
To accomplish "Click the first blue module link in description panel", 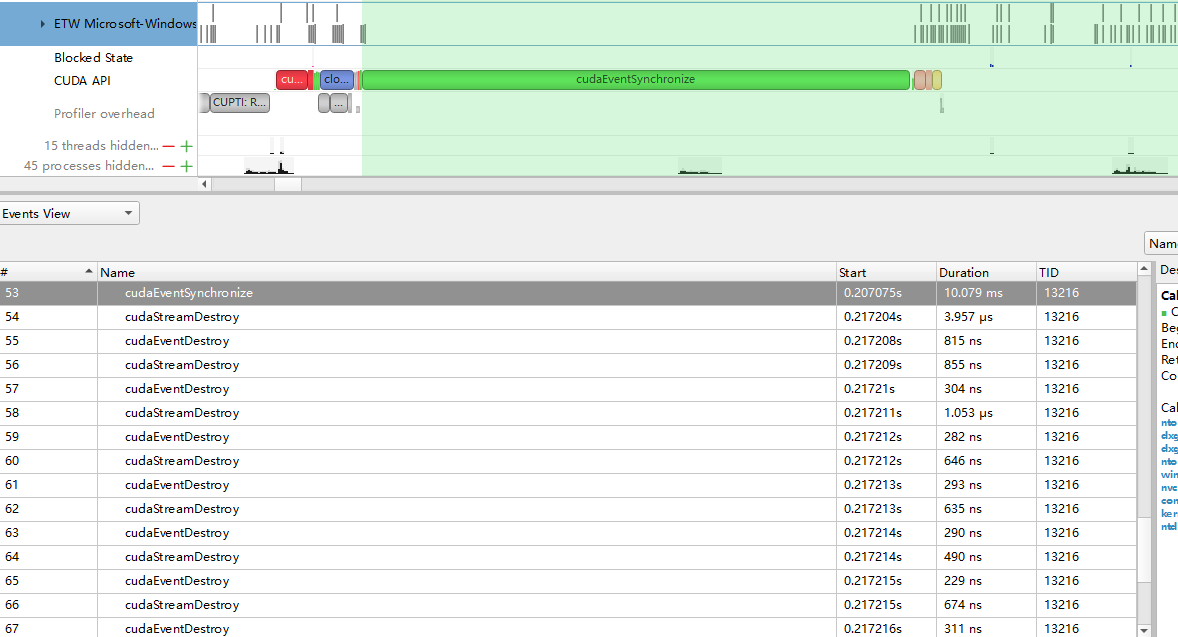I will (x=1168, y=422).
